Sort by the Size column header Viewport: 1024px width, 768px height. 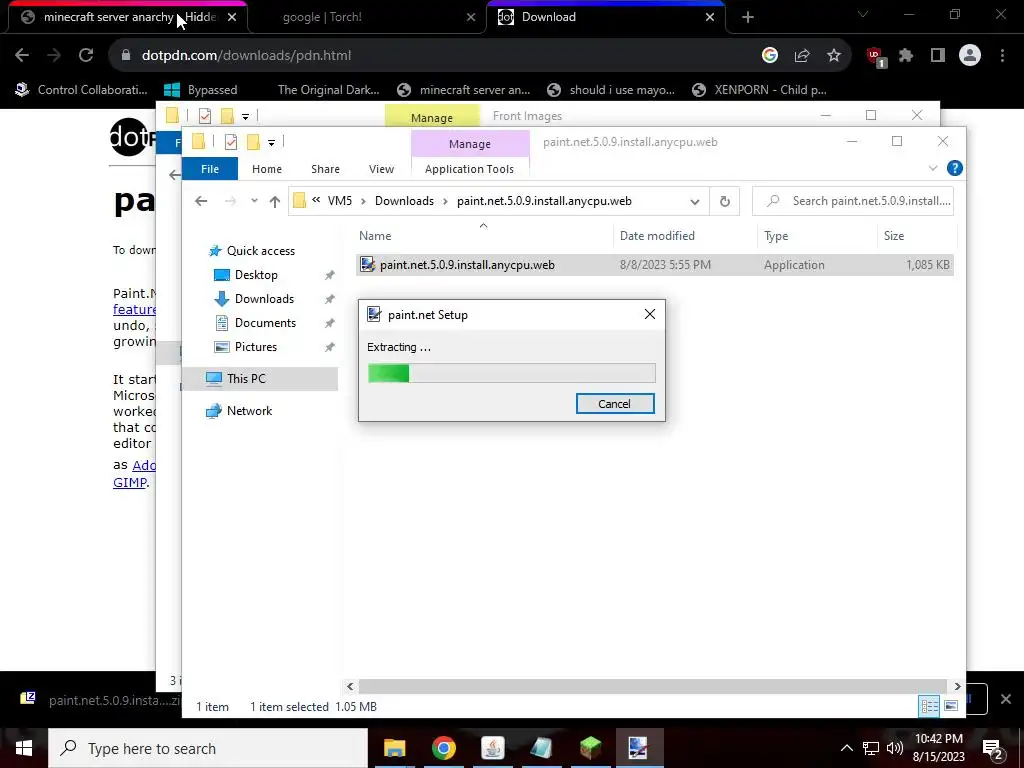pyautogui.click(x=893, y=236)
